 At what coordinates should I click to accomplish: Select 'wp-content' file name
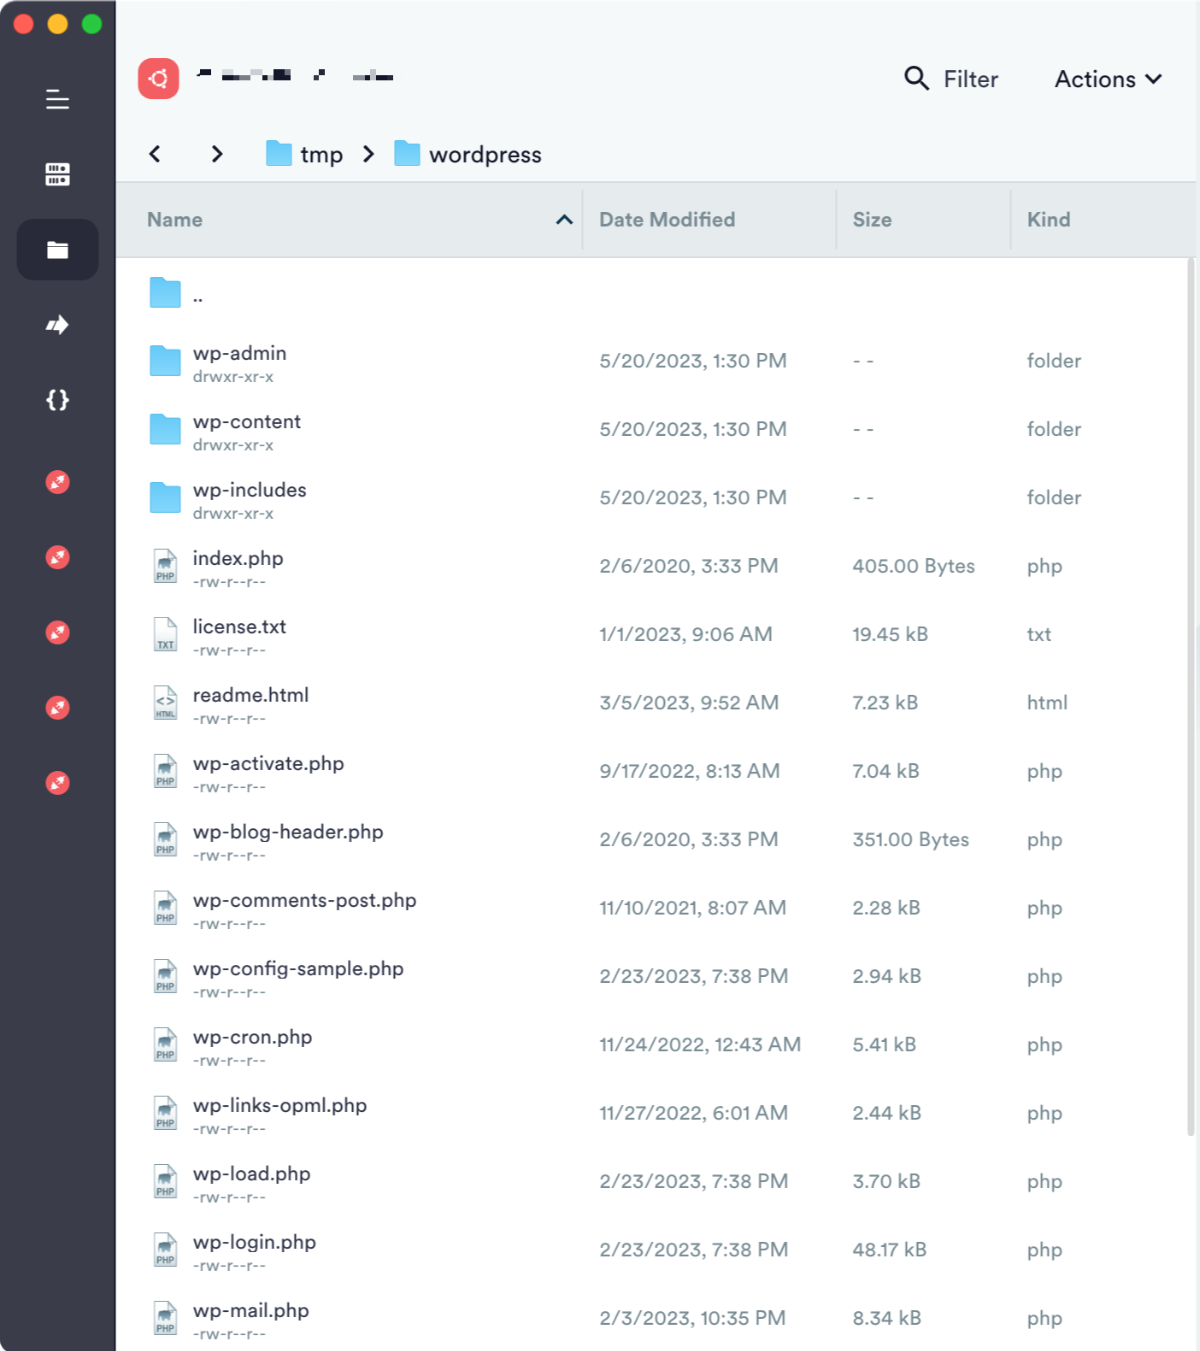(247, 422)
